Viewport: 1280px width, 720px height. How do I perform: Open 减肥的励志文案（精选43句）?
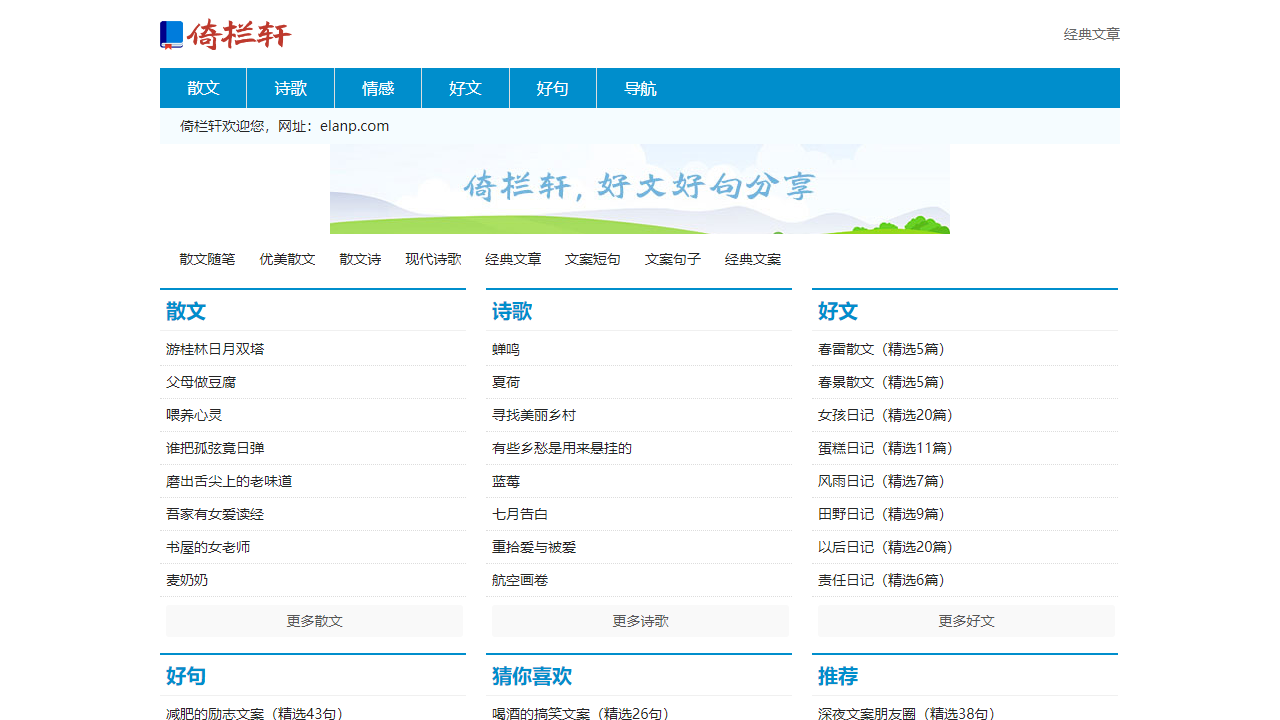coord(251,713)
